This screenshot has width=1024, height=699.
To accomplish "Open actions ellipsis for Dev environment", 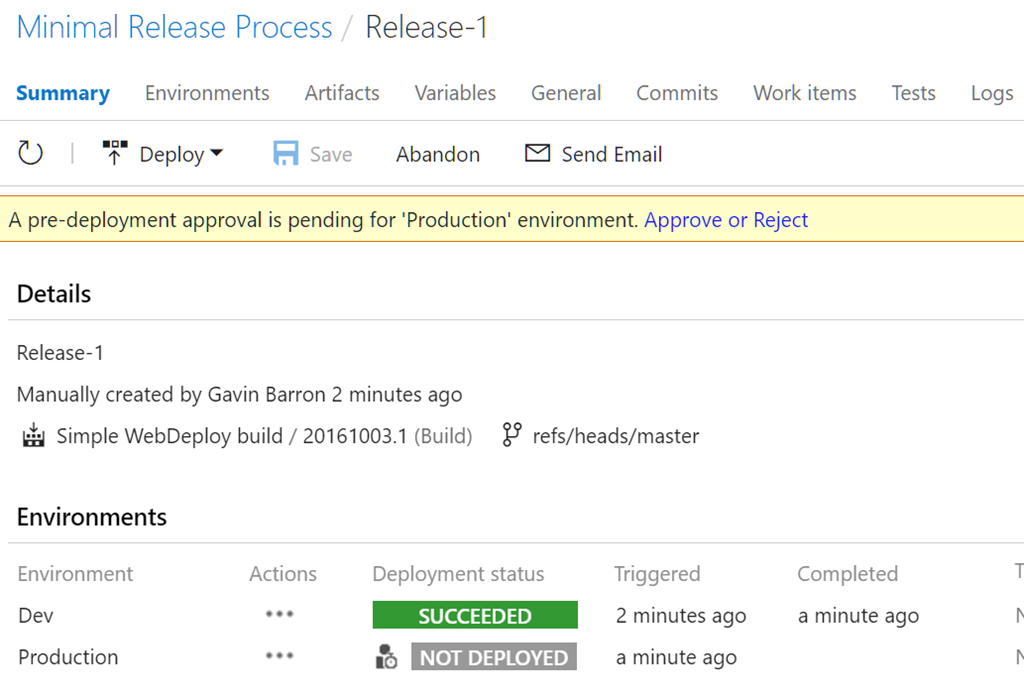I will [x=280, y=615].
